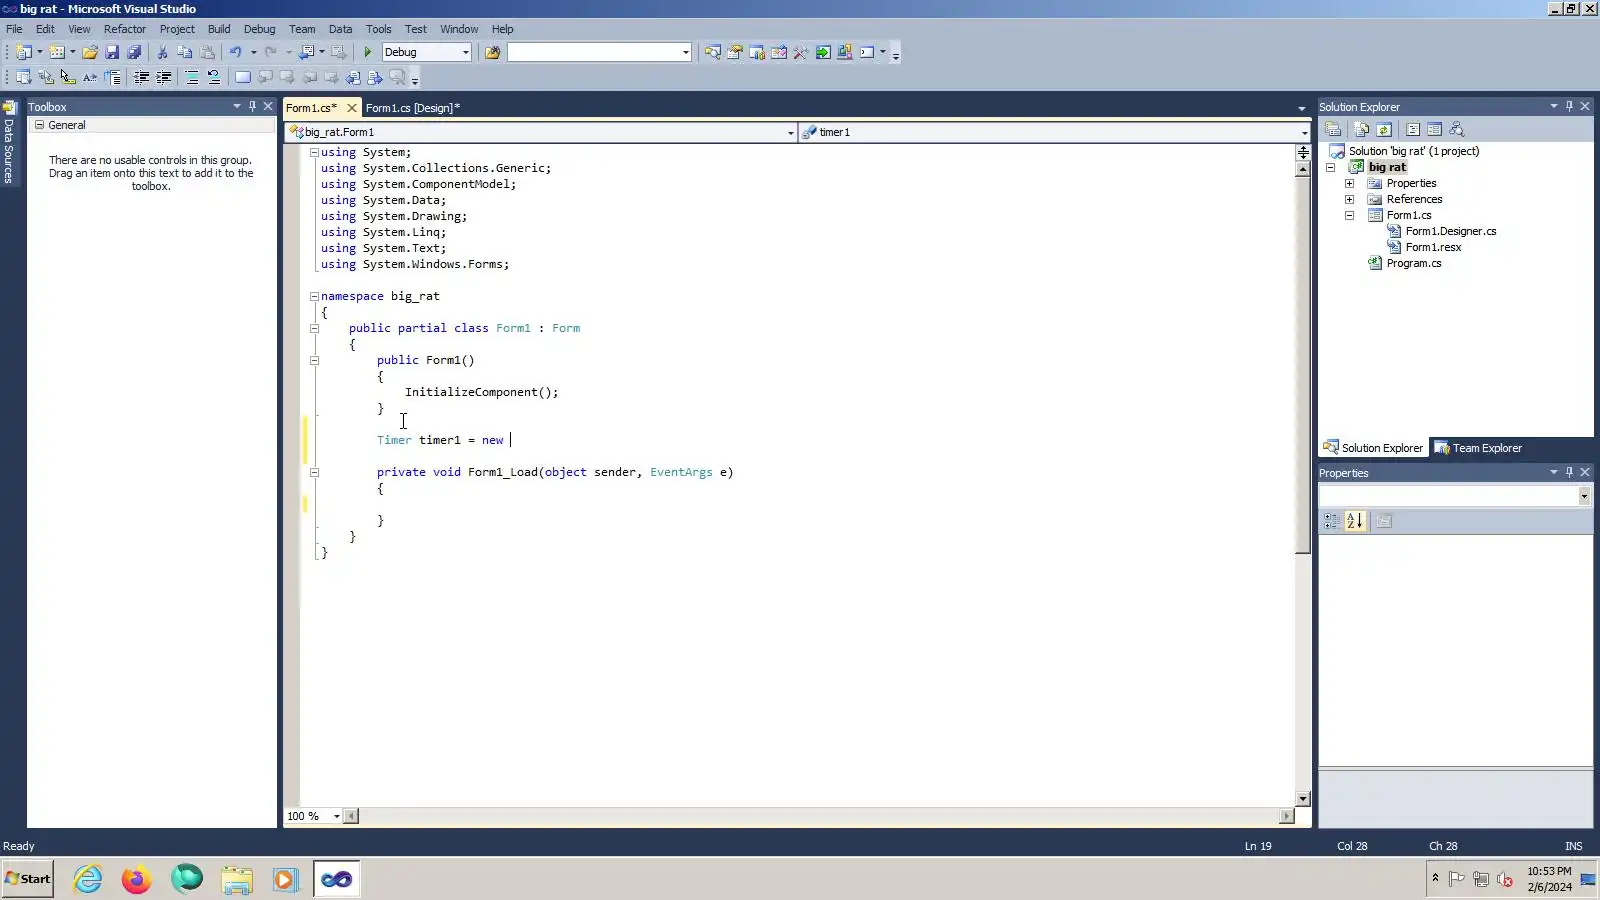This screenshot has width=1600, height=900.
Task: Collapse the namespace big_rat code block
Action: [x=314, y=296]
